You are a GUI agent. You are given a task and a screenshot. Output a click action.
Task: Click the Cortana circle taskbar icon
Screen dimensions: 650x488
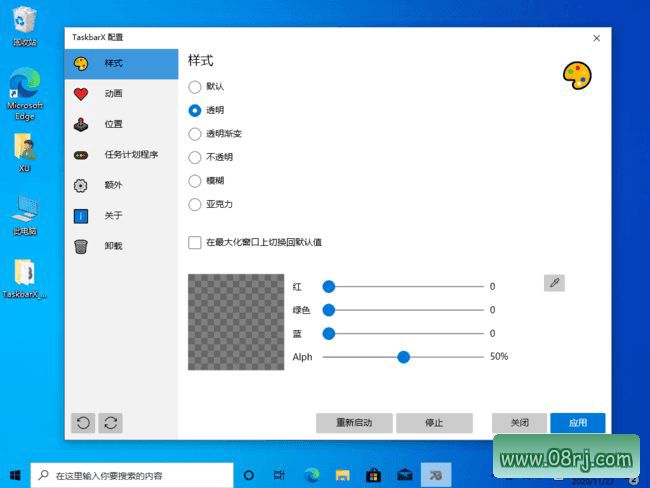(x=249, y=475)
